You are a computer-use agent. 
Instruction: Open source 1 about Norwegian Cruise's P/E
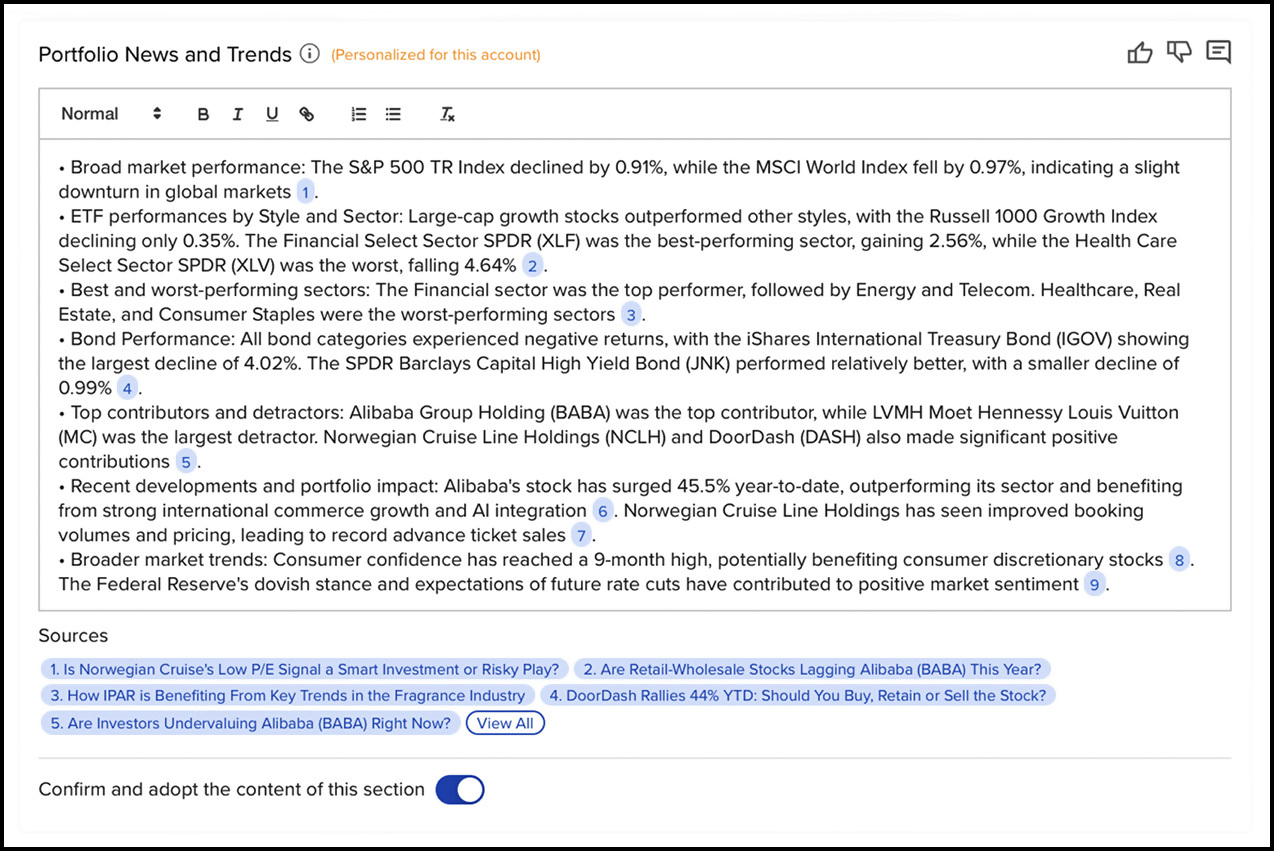[x=304, y=669]
